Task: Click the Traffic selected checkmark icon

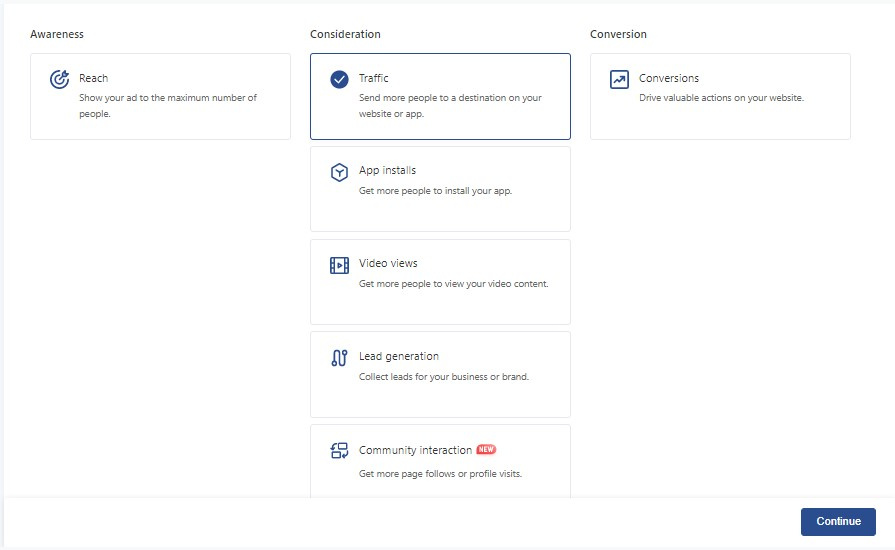Action: [x=339, y=80]
